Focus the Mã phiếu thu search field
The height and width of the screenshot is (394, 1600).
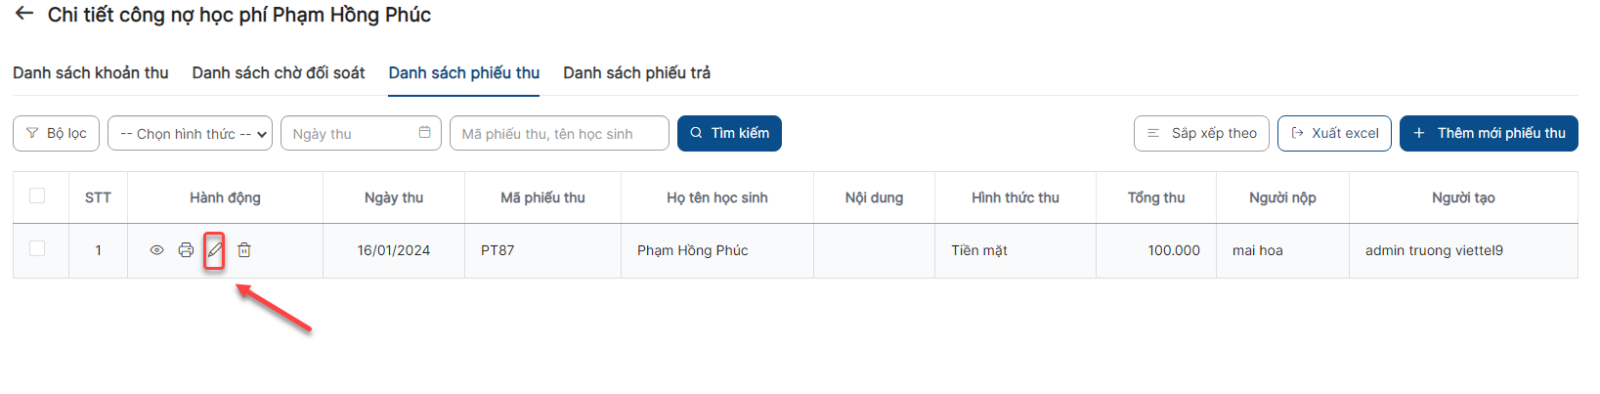[559, 133]
